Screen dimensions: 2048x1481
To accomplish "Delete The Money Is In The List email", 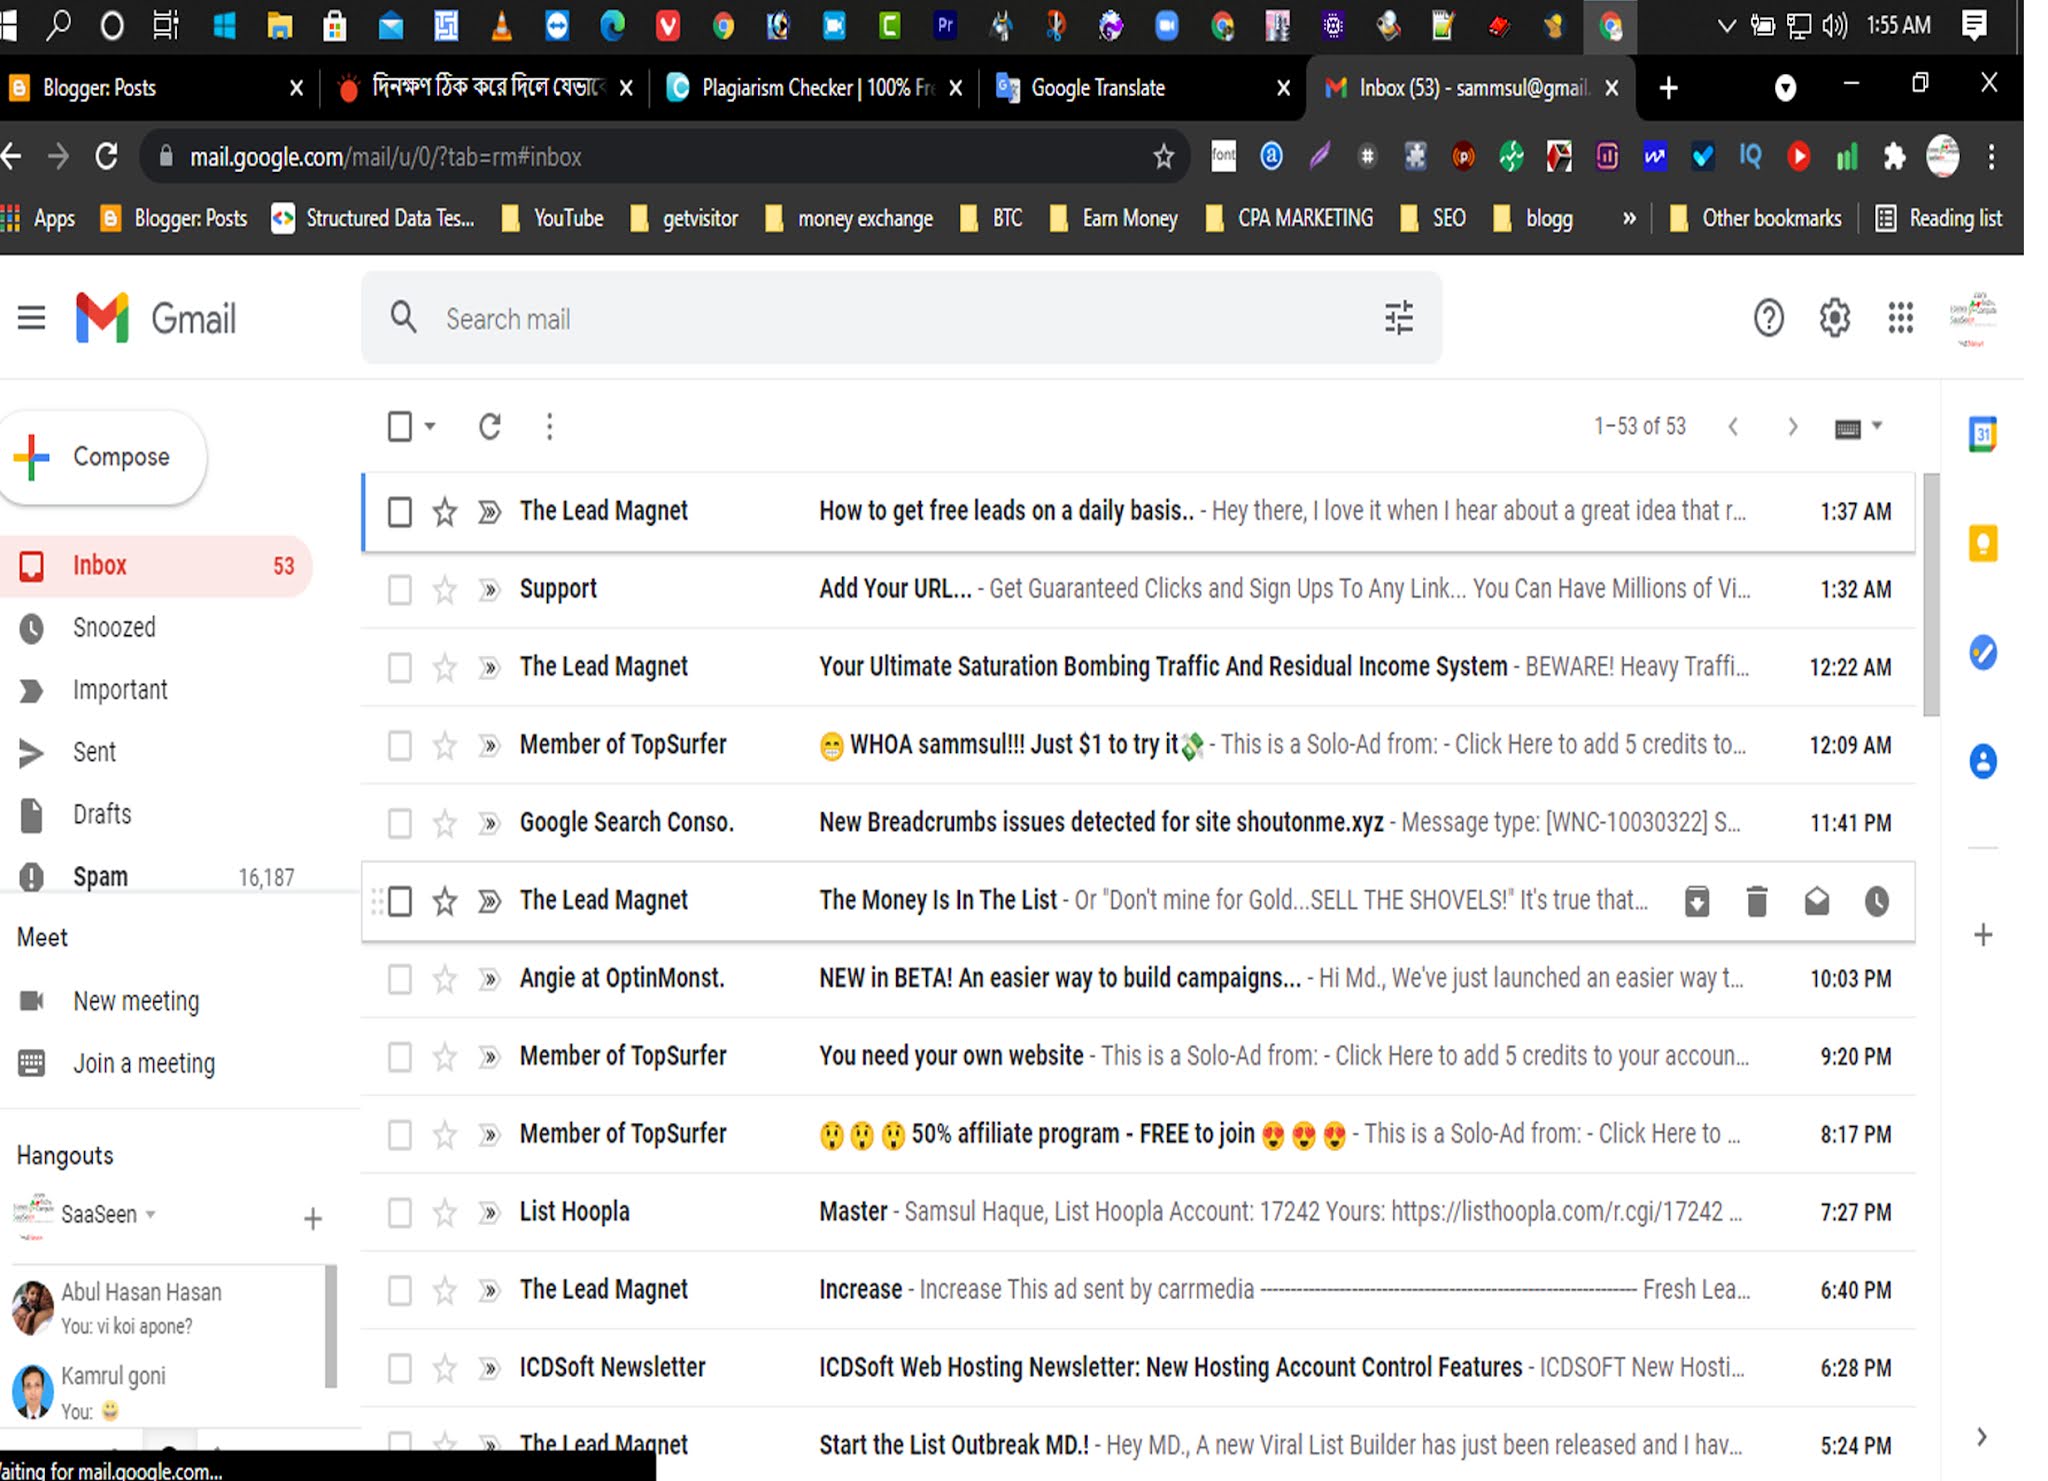I will [x=1756, y=901].
